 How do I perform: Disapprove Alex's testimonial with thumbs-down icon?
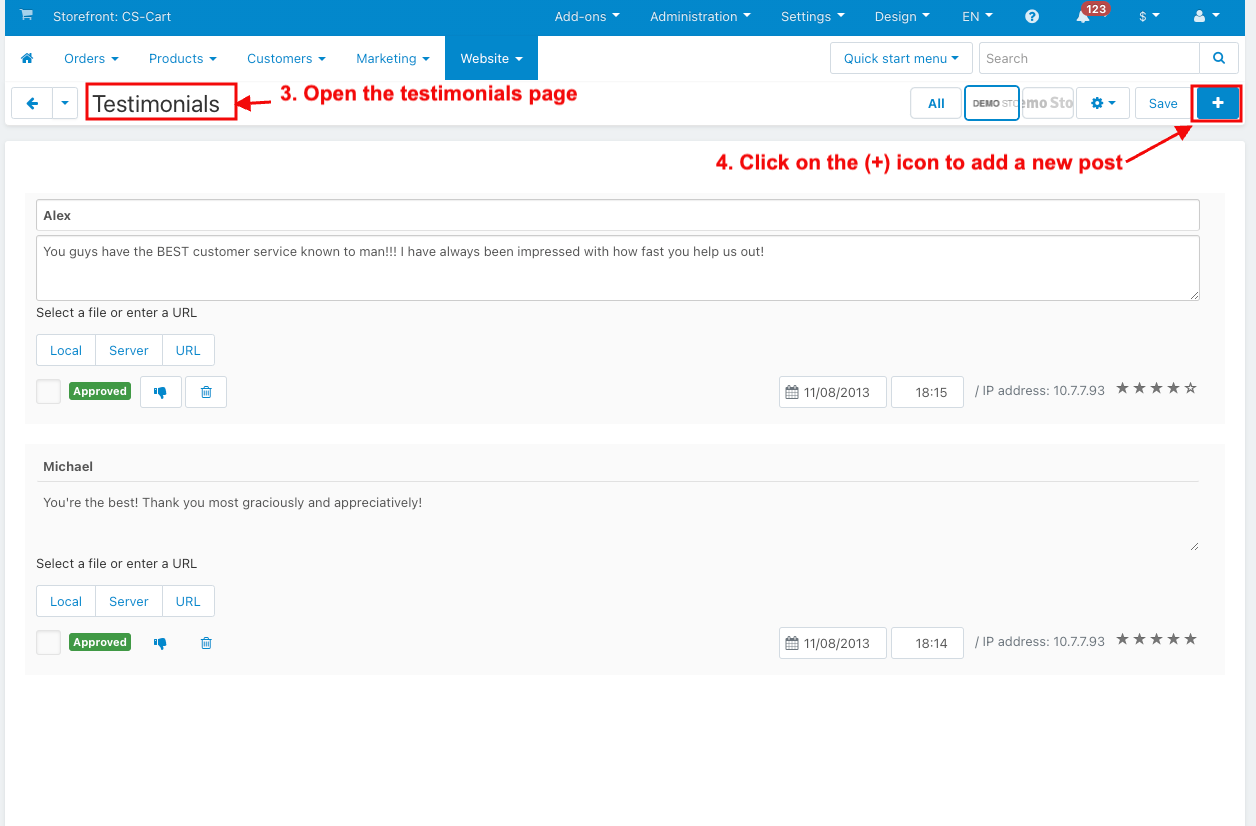click(x=160, y=392)
